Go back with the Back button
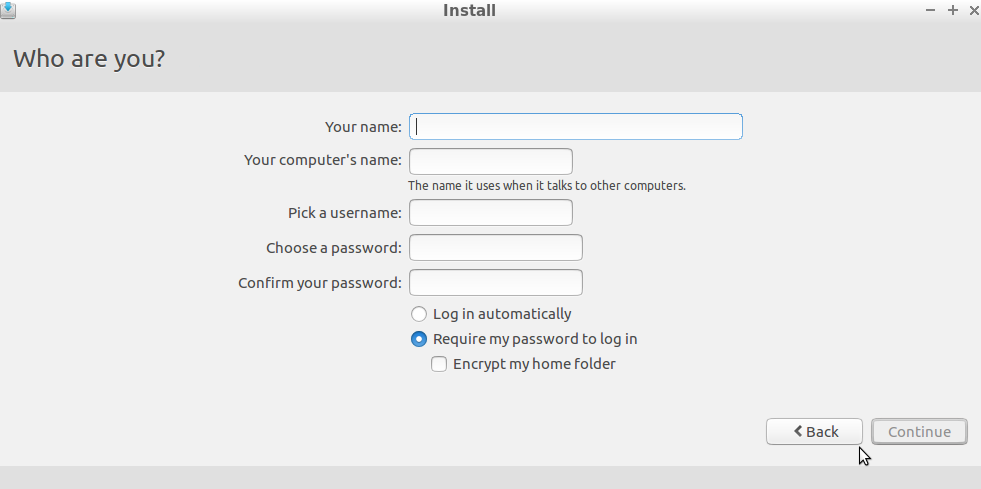The height and width of the screenshot is (489, 981). click(x=814, y=431)
